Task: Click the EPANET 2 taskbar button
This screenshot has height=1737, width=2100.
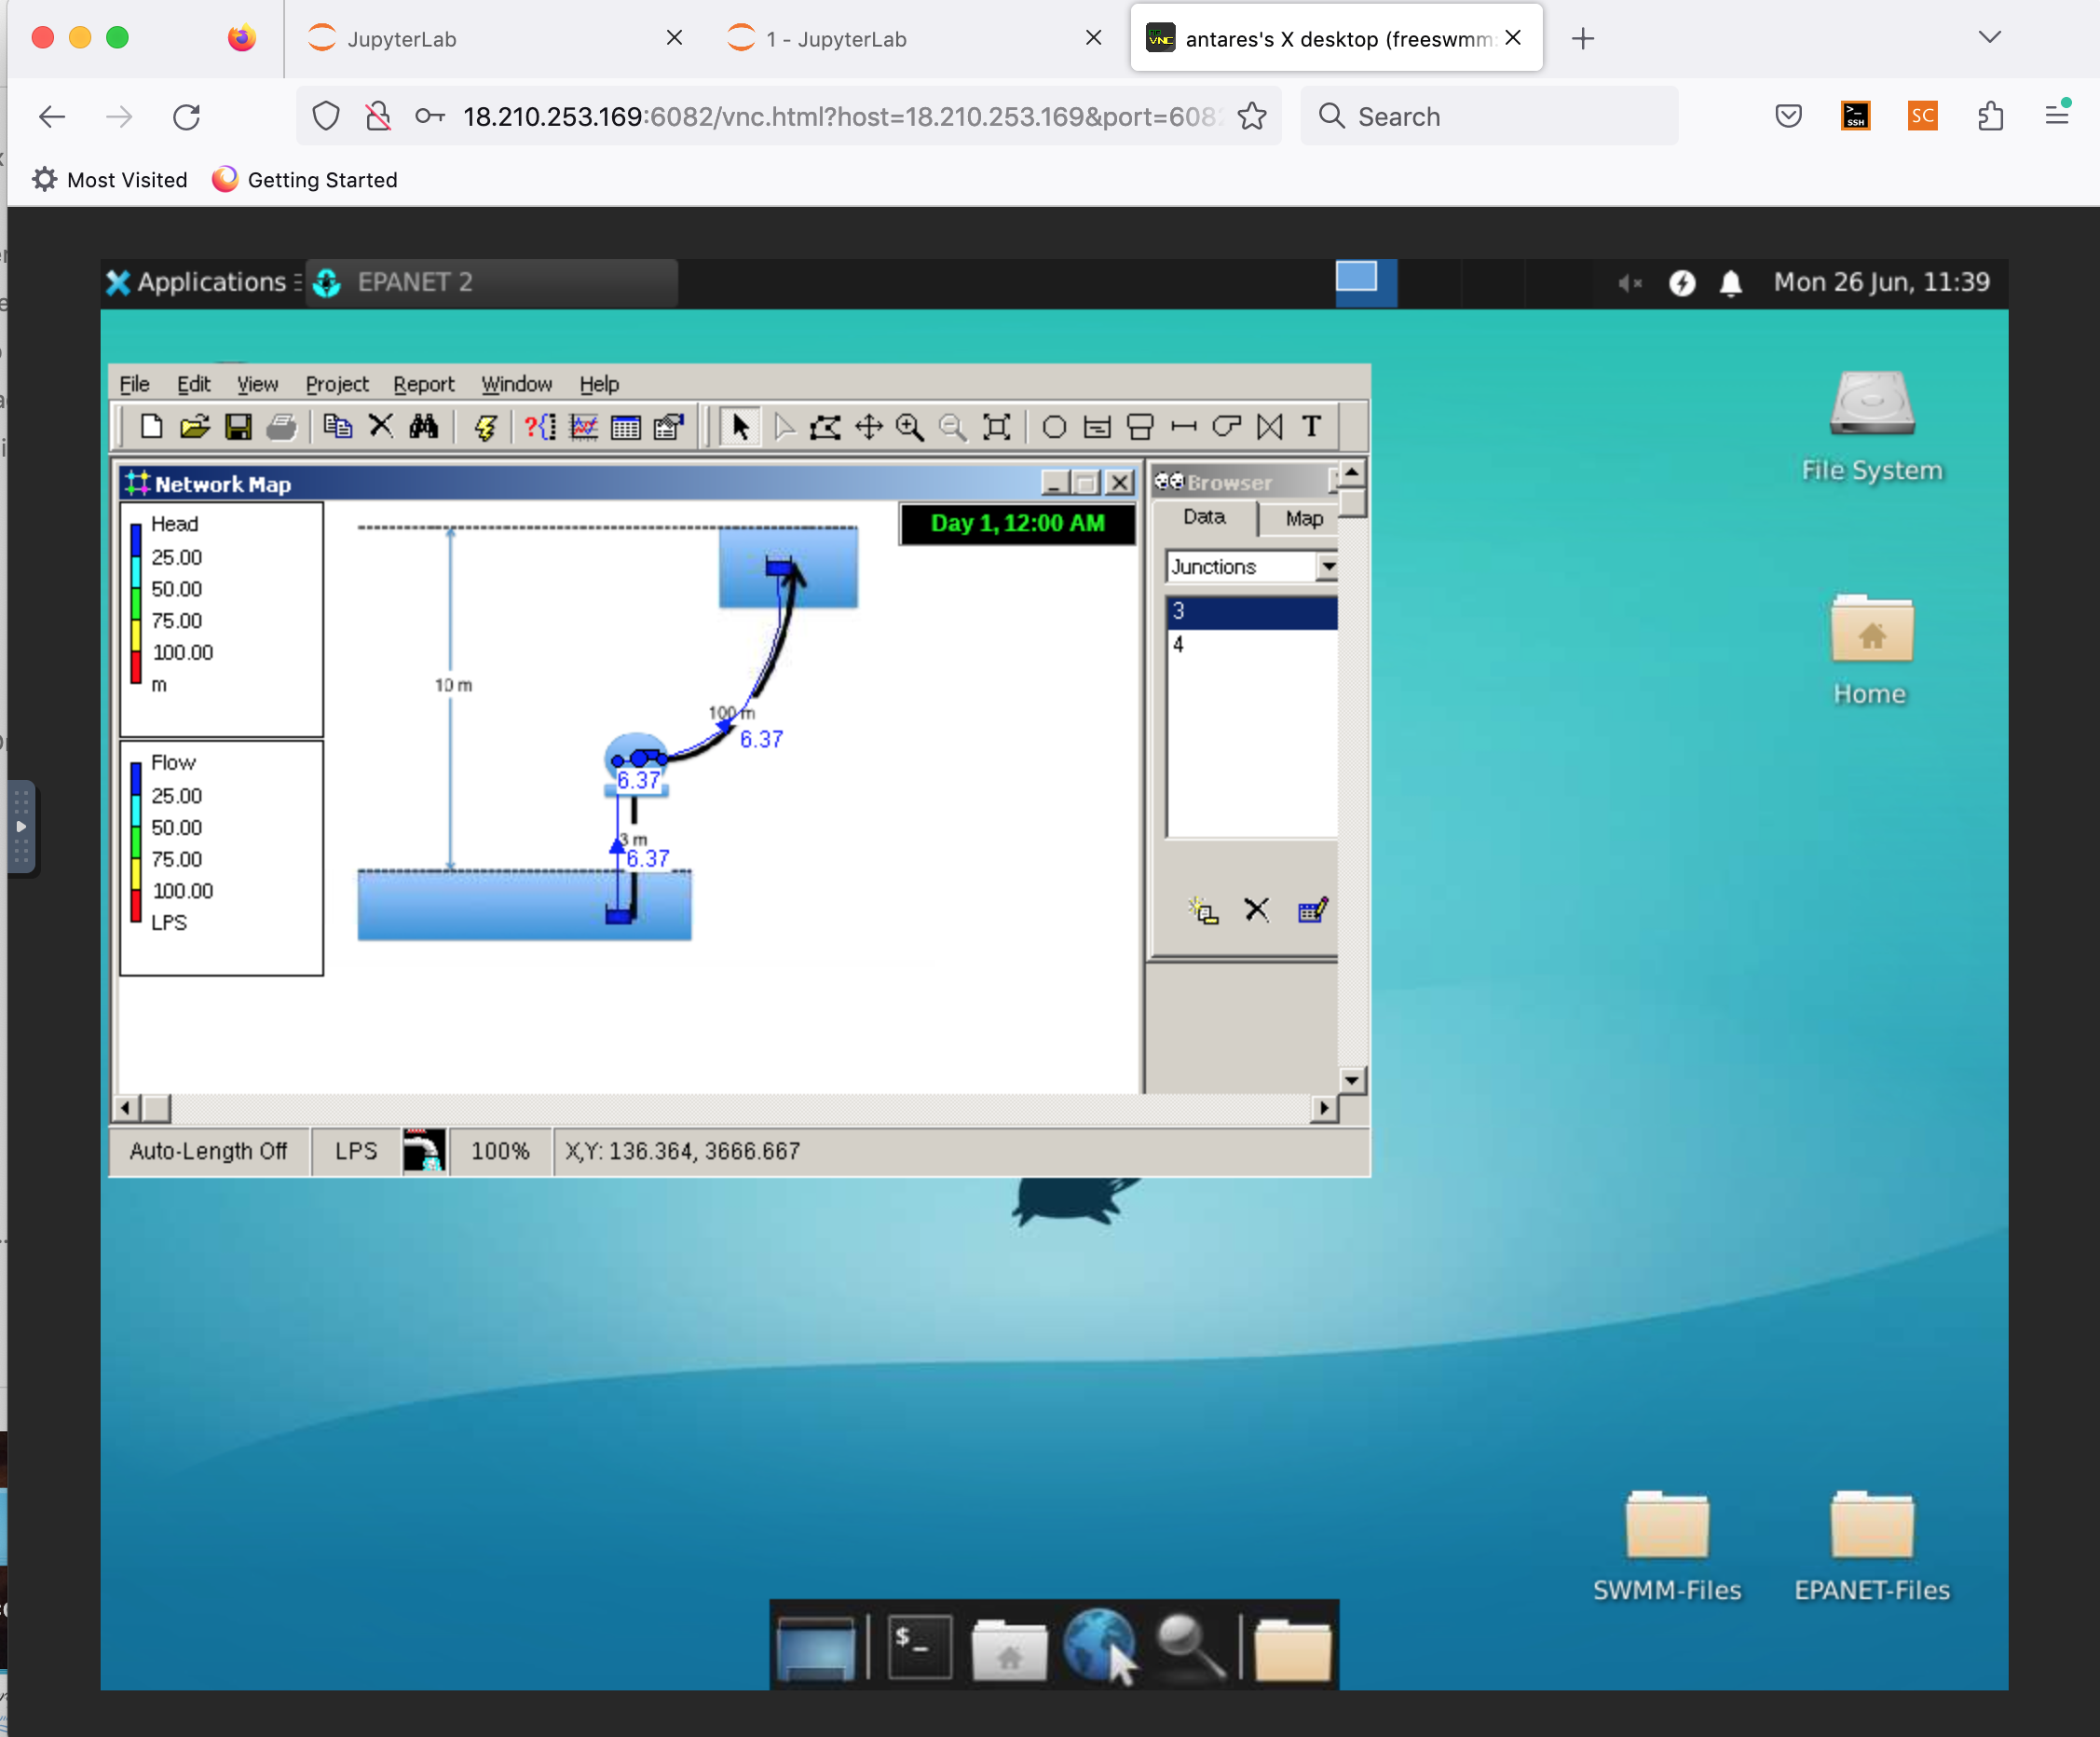Action: [x=491, y=282]
